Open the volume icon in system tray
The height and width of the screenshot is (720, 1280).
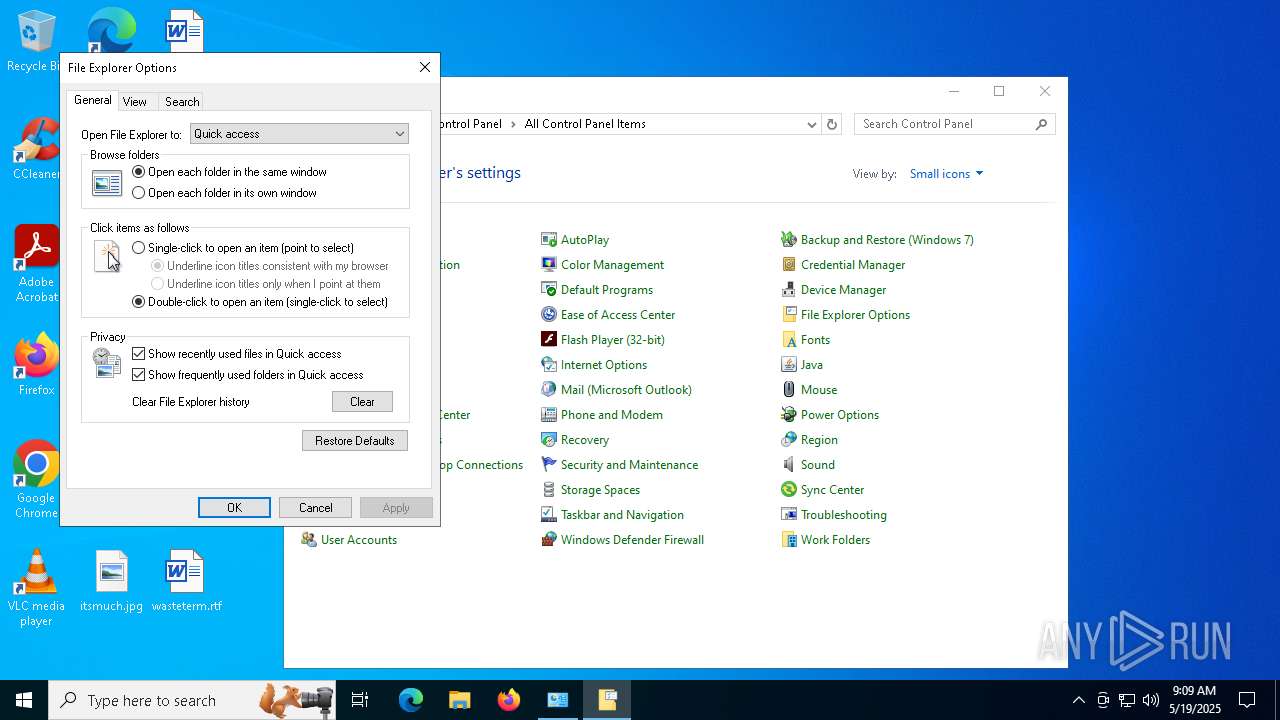(x=1151, y=700)
